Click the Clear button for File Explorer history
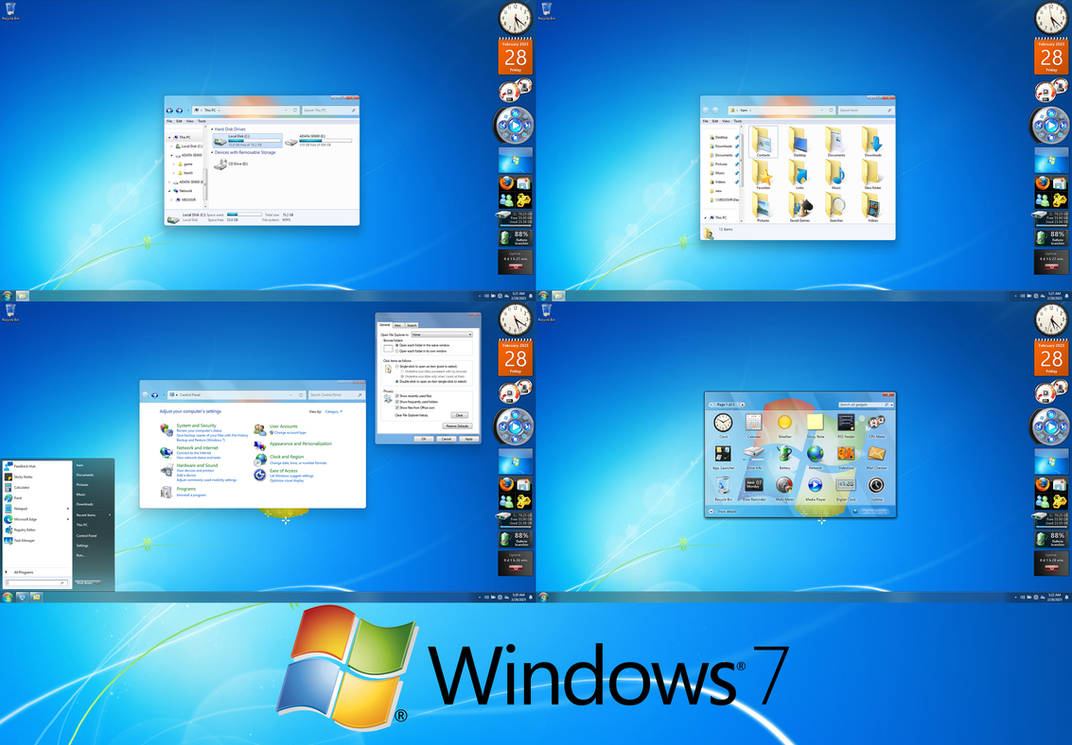The width and height of the screenshot is (1072, 745). (459, 416)
